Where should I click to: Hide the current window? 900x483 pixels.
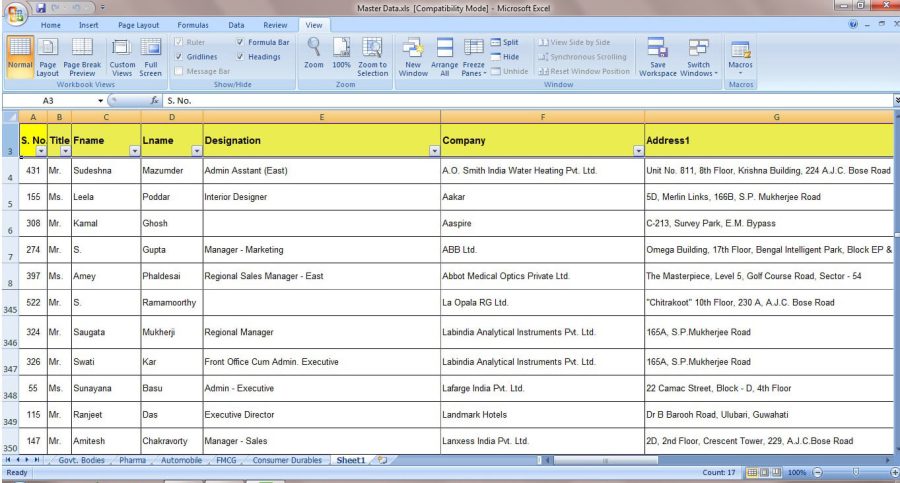pyautogui.click(x=505, y=57)
